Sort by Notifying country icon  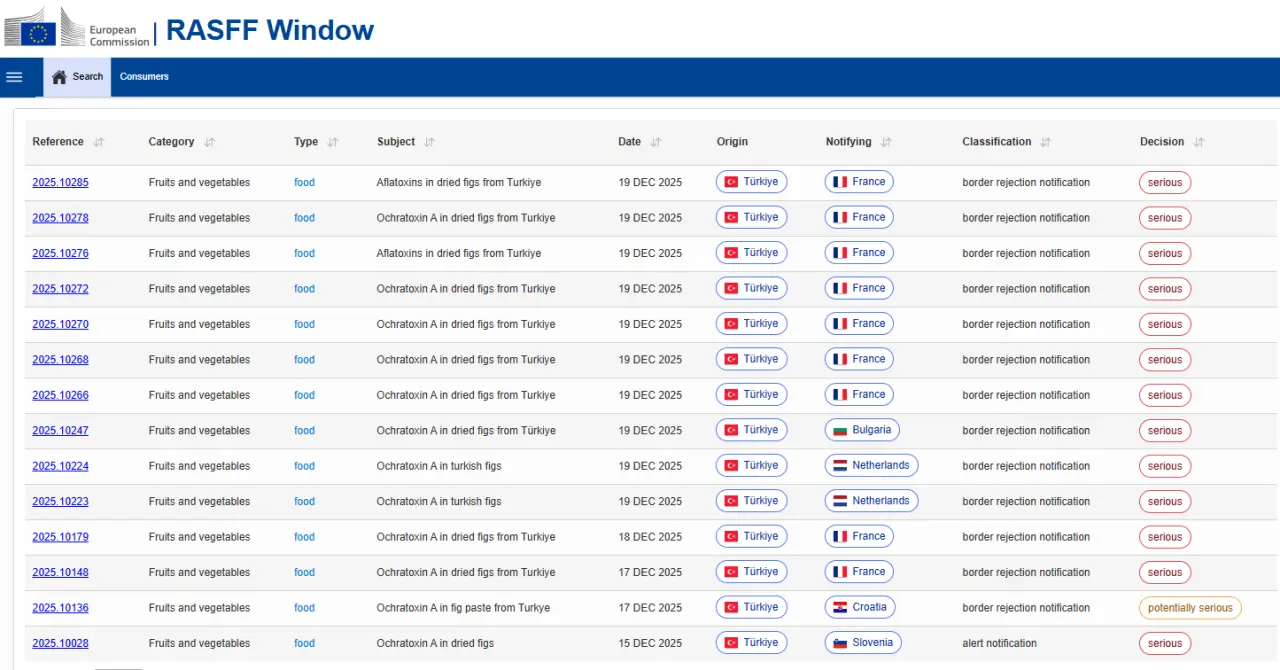click(887, 142)
